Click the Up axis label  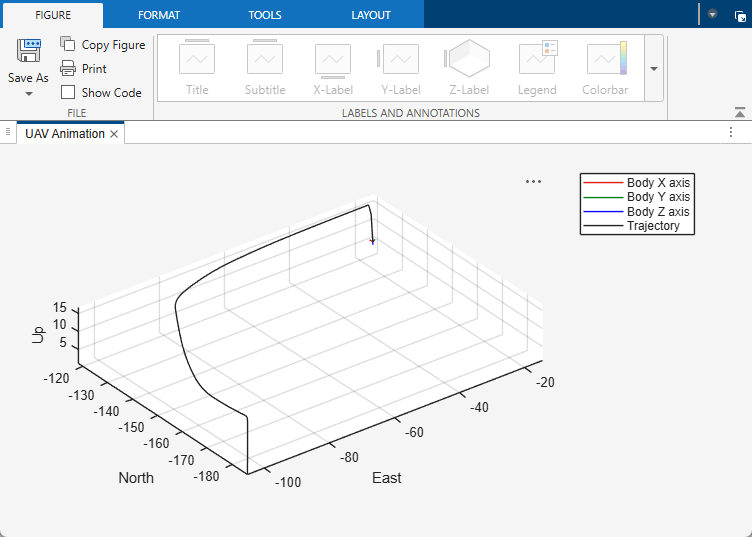click(38, 335)
